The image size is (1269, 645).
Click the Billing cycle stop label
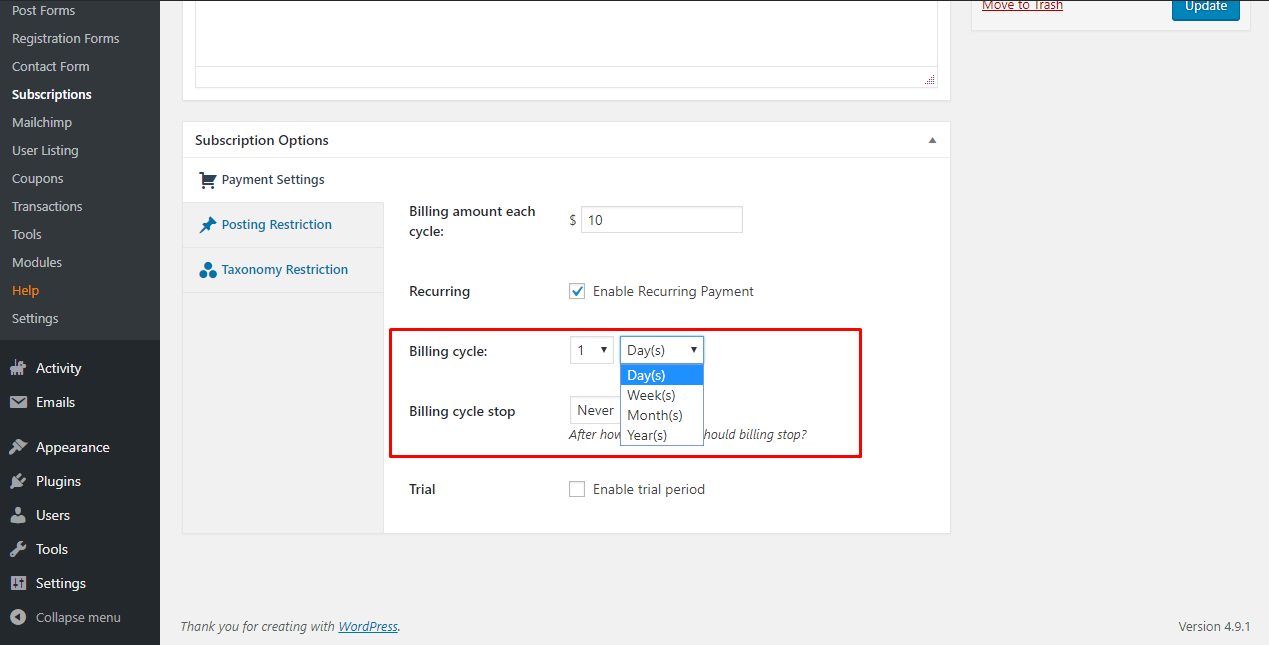click(462, 411)
